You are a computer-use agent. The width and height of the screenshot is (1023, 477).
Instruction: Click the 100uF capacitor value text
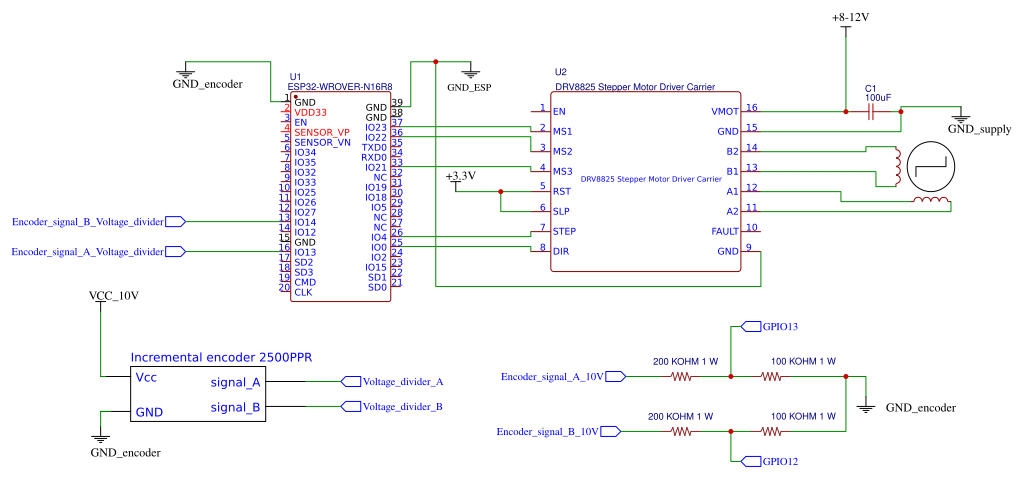(x=878, y=97)
